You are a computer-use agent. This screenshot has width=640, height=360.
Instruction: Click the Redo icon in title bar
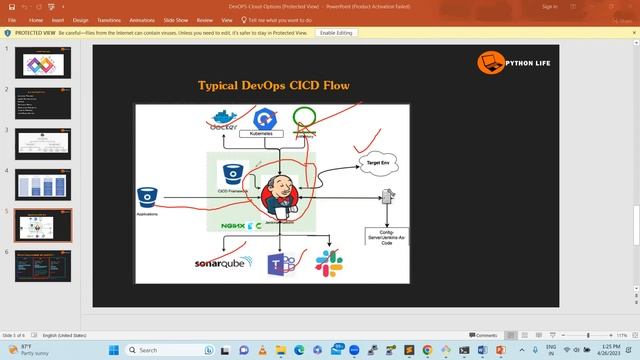click(39, 7)
